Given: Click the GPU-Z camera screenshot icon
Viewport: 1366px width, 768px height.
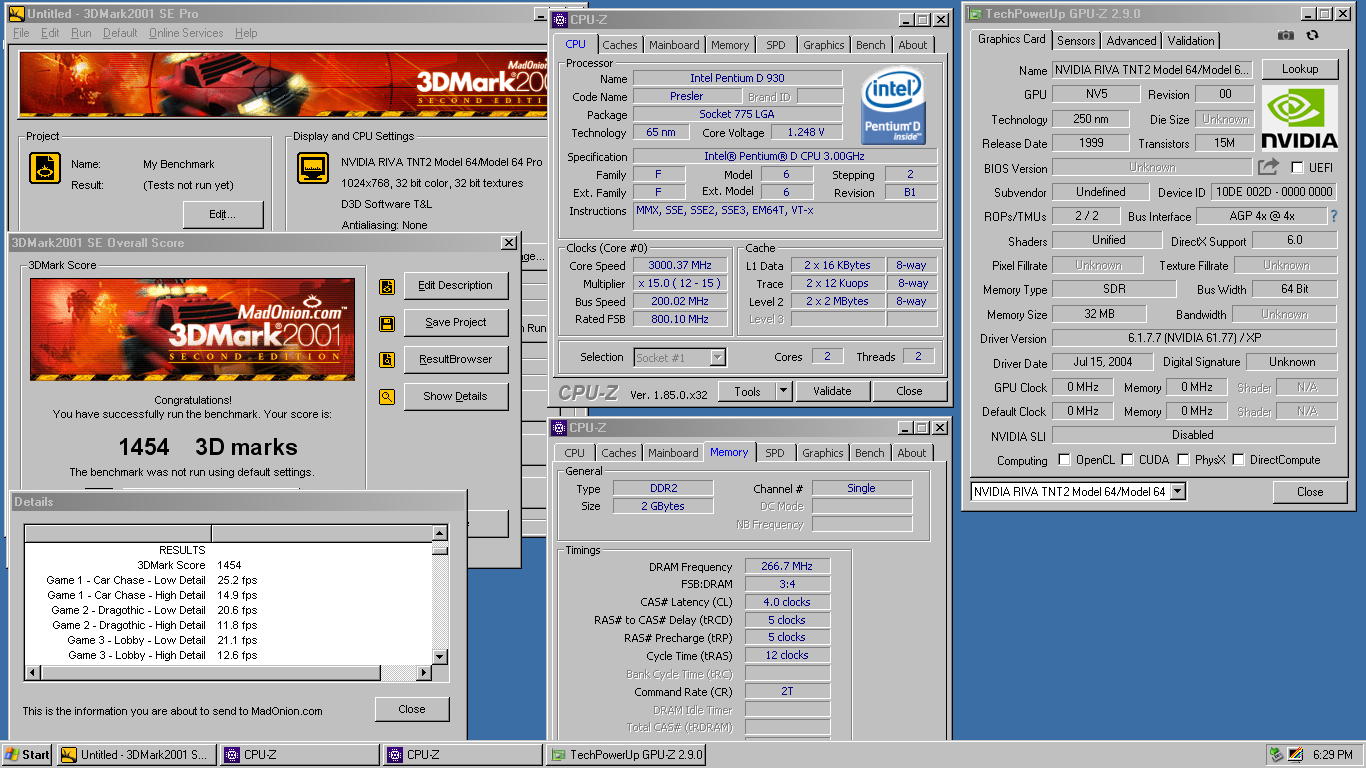Looking at the screenshot, I should pyautogui.click(x=1285, y=36).
